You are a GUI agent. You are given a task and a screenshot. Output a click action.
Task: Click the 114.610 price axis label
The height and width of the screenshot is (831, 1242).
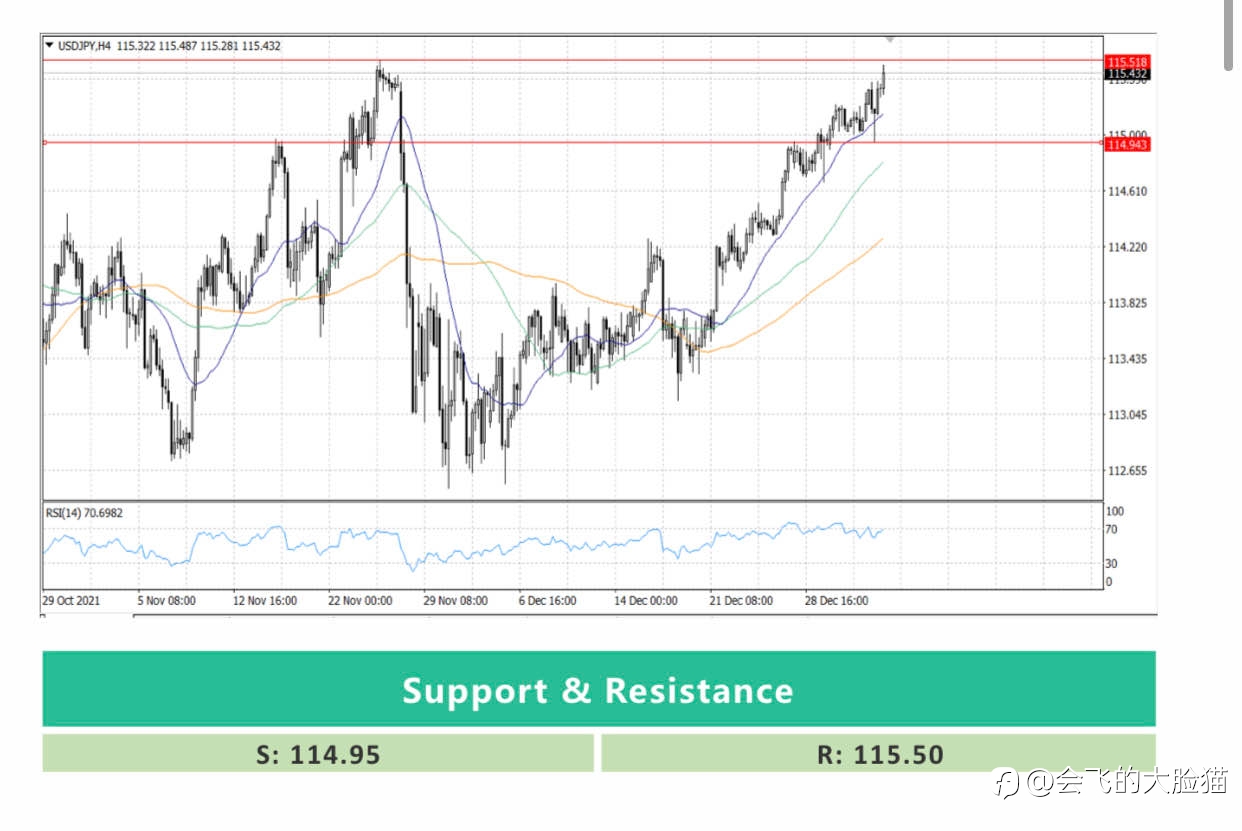pos(1127,191)
